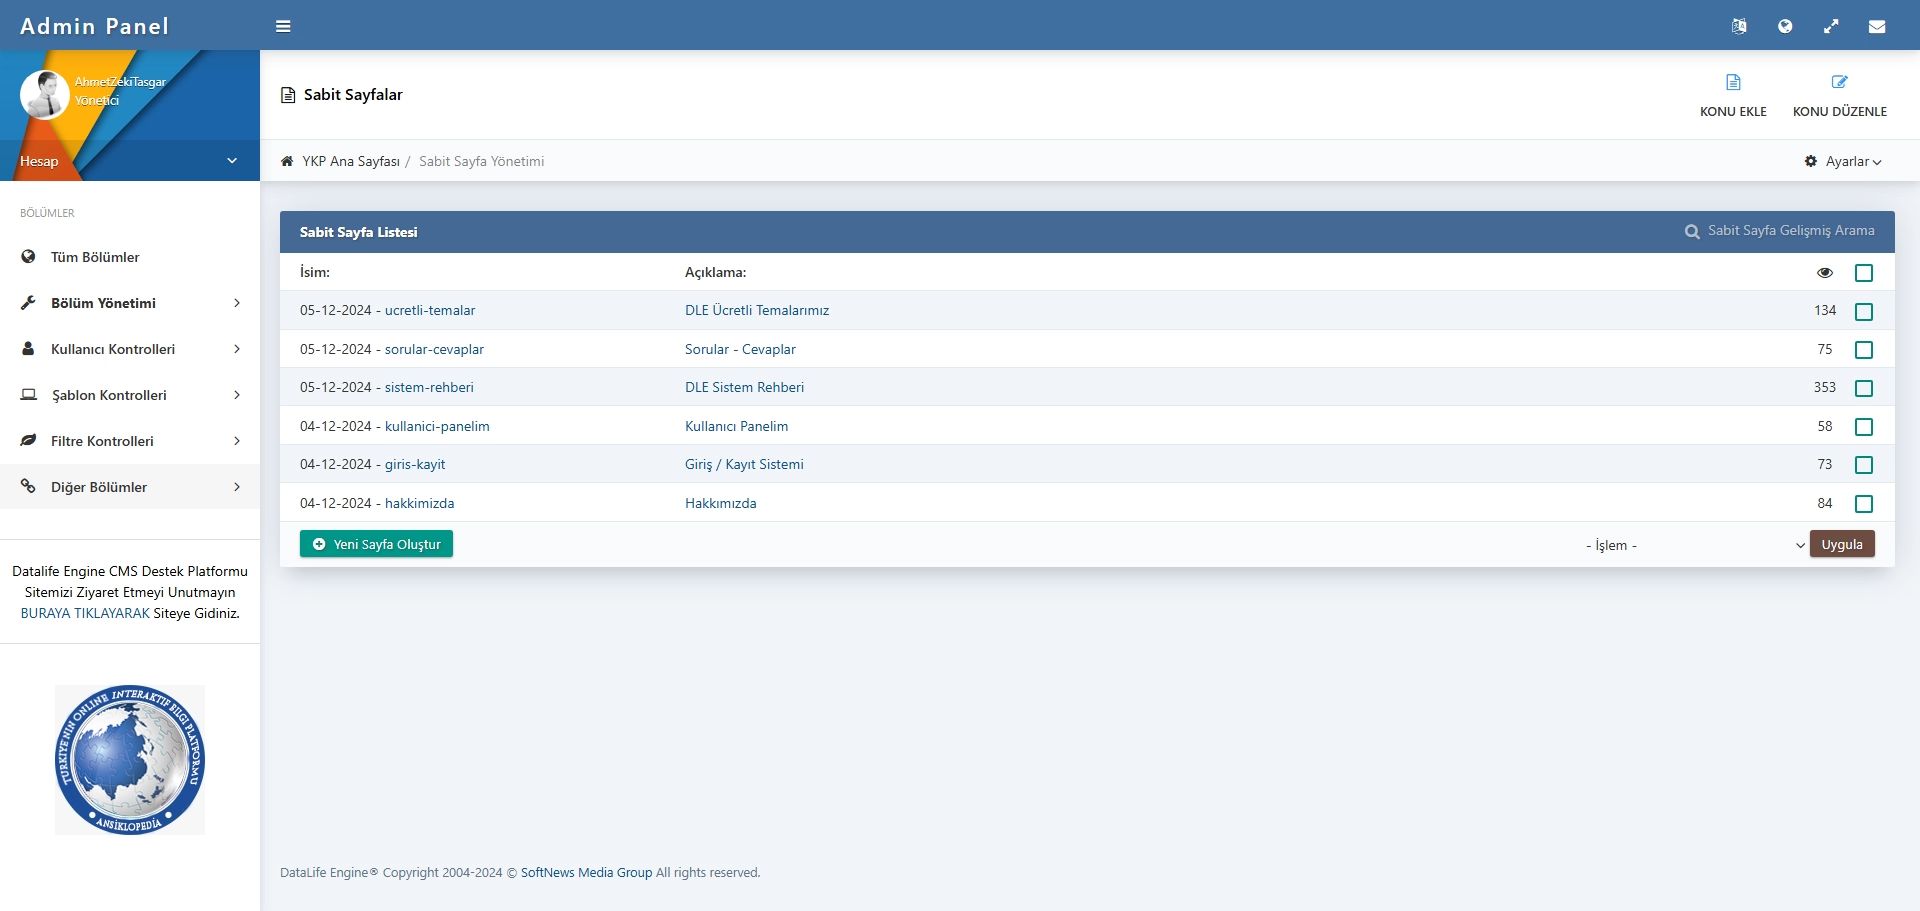
Task: Click the search magnifier for advanced search
Action: pyautogui.click(x=1692, y=232)
